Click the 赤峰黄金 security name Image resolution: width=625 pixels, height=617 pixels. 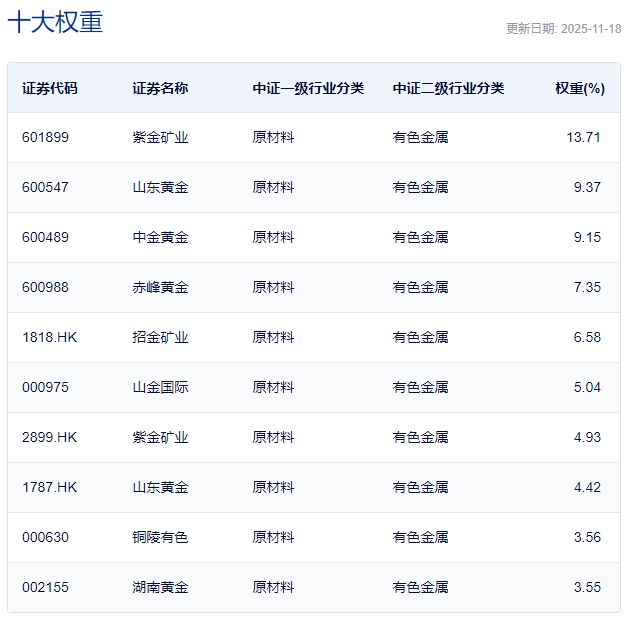click(x=160, y=287)
